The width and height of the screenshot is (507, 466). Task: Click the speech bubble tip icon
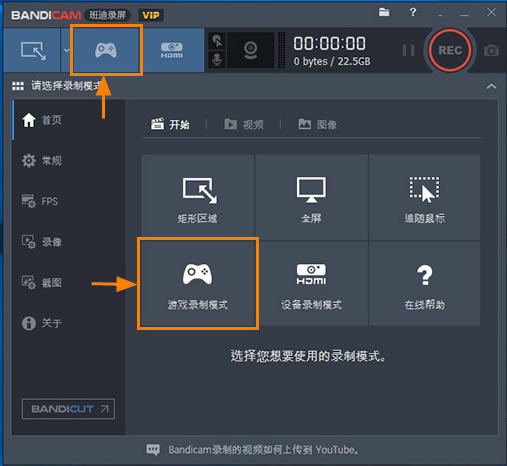(153, 450)
